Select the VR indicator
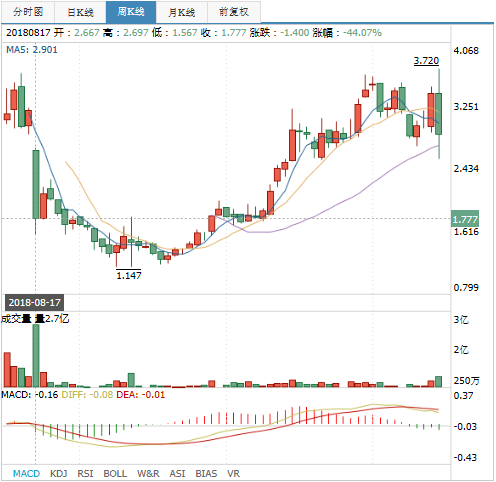The image size is (496, 482). (233, 473)
